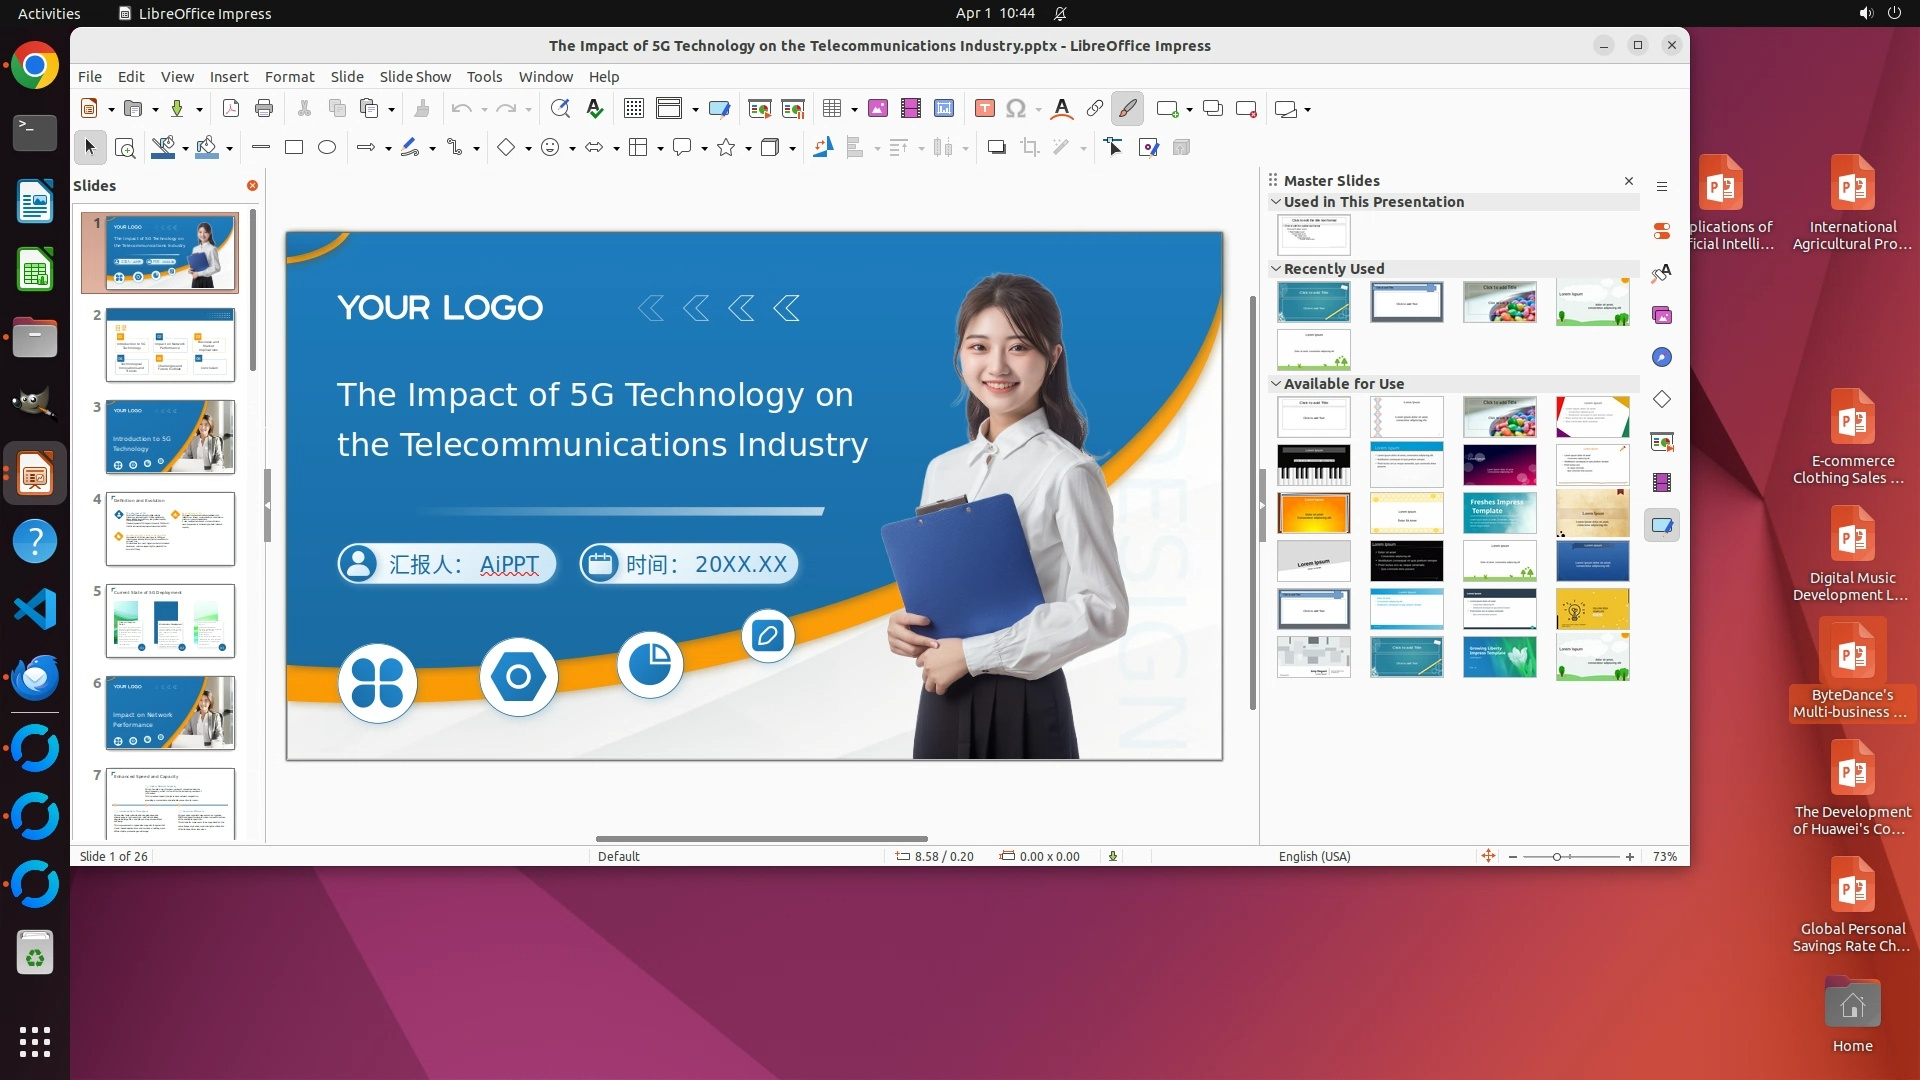The height and width of the screenshot is (1080, 1920).
Task: Open the sidebar Navigator compass icon
Action: (1662, 358)
